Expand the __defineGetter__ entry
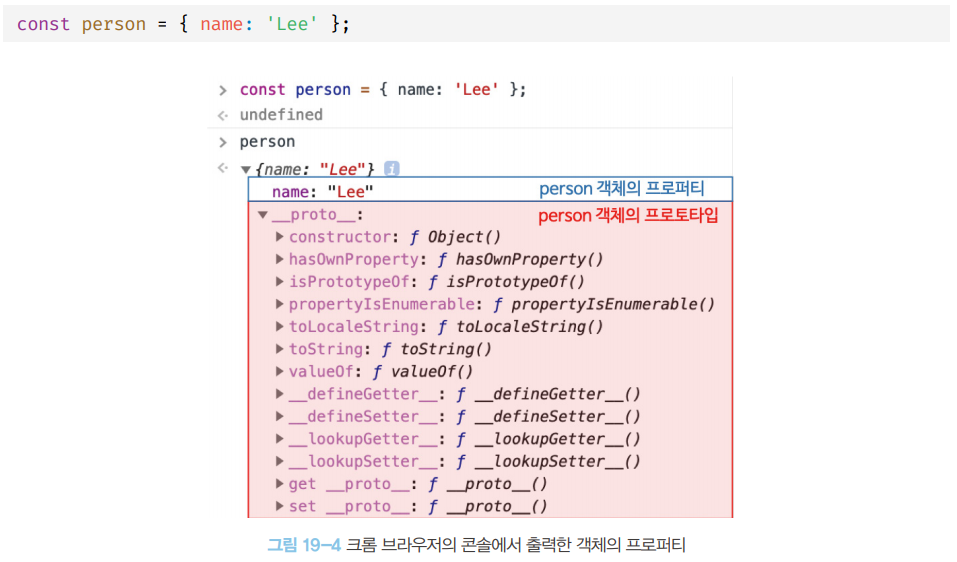Image resolution: width=957 pixels, height=562 pixels. [280, 394]
